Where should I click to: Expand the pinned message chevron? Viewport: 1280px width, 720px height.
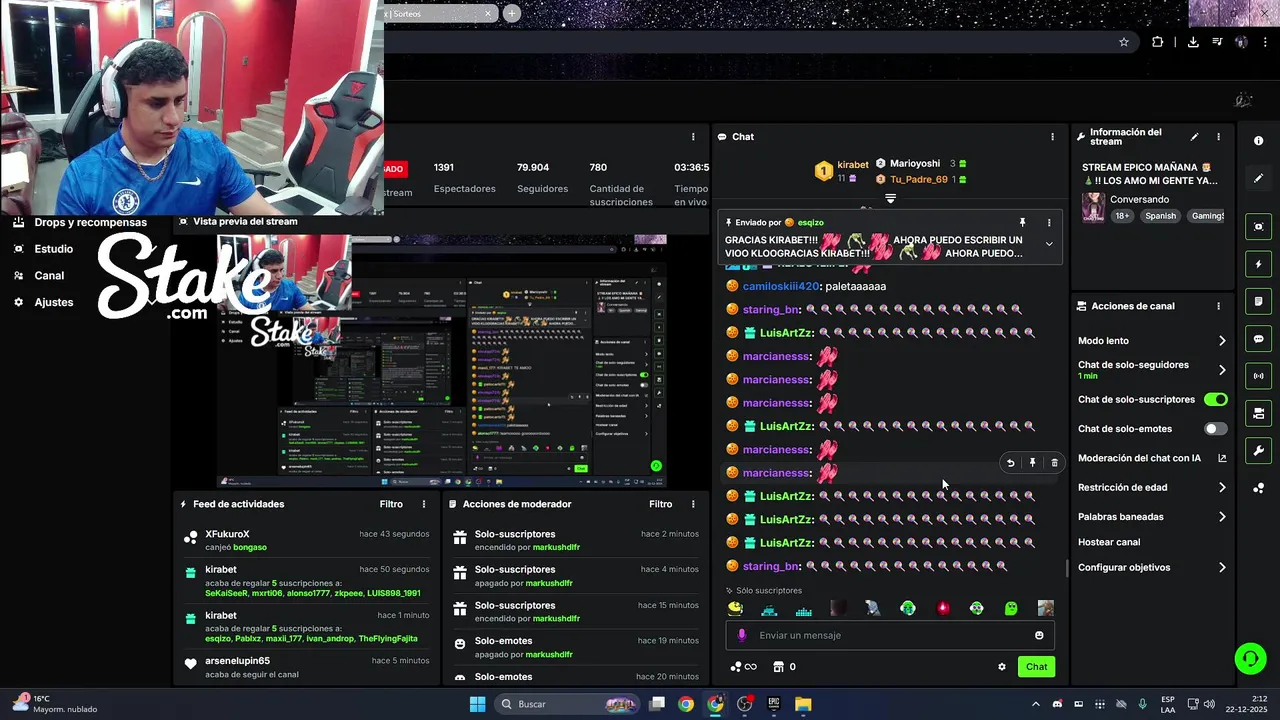tap(1049, 244)
